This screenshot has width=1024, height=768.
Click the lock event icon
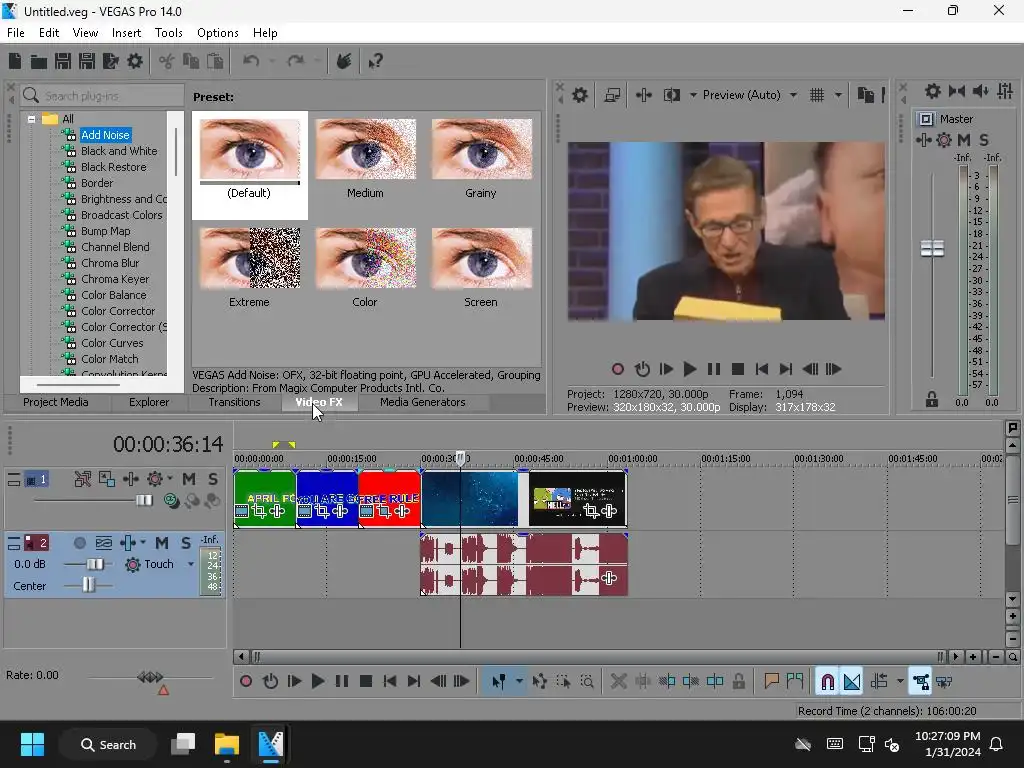[739, 682]
